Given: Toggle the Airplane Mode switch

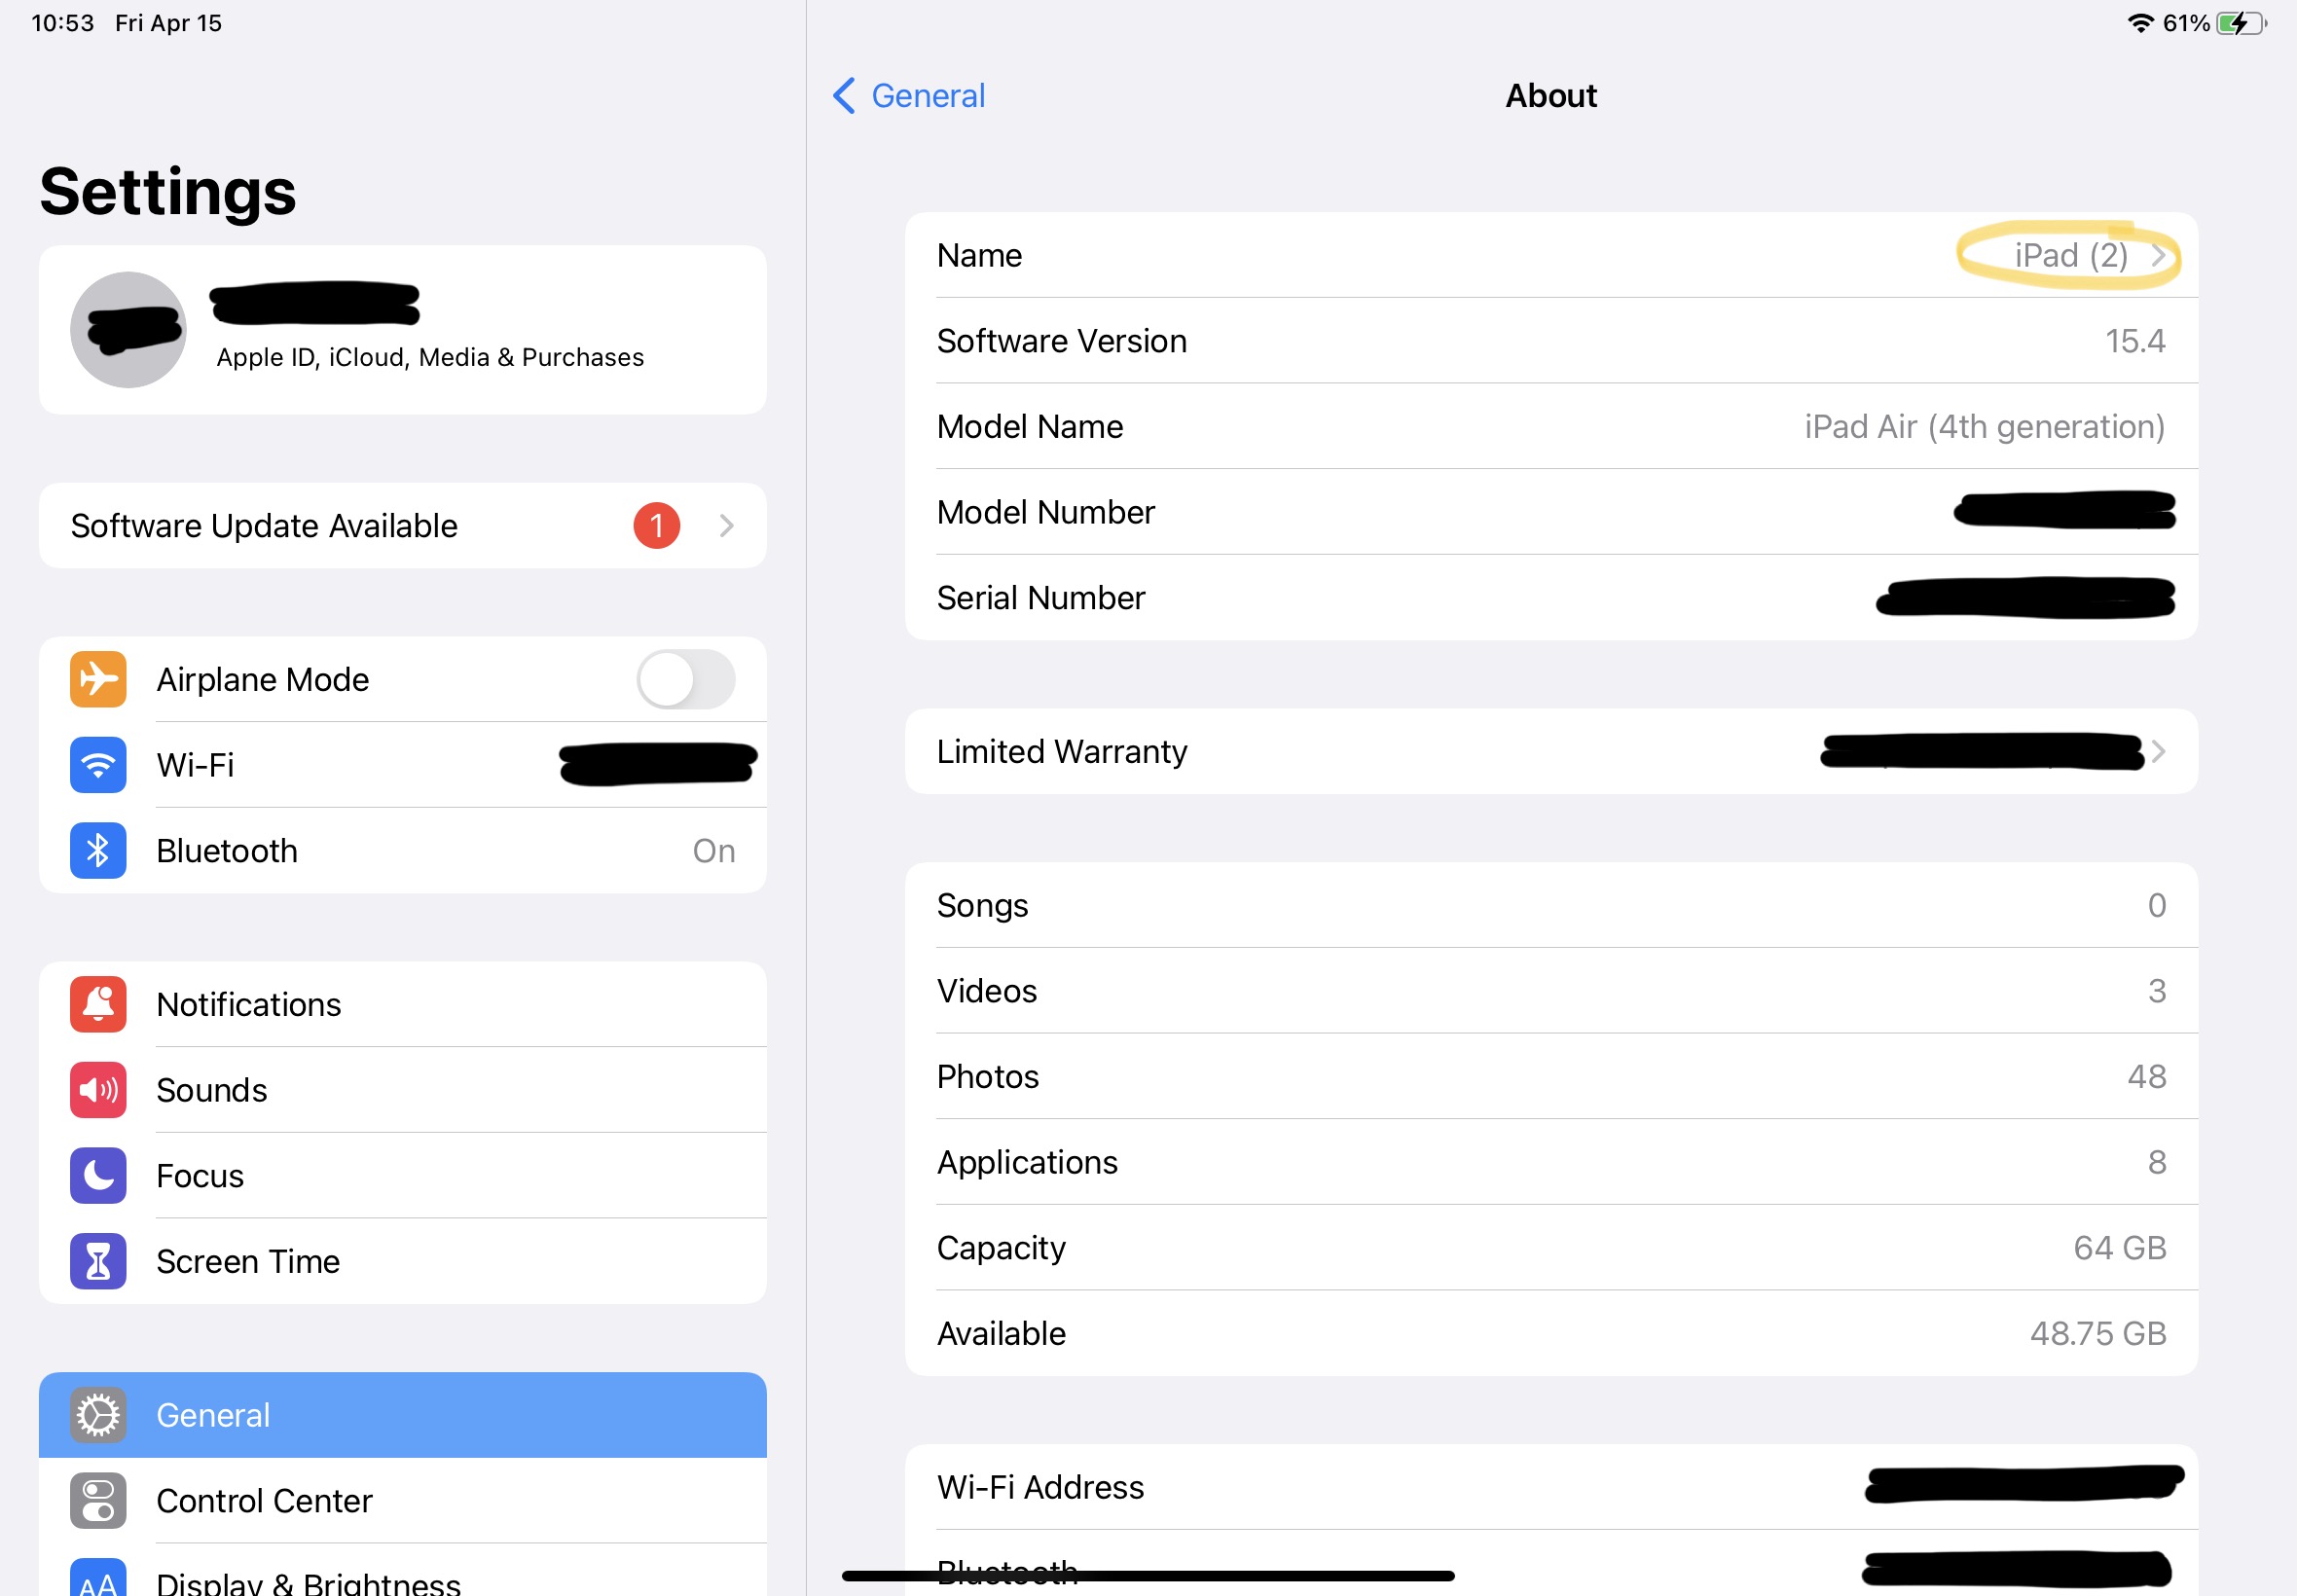Looking at the screenshot, I should (686, 679).
